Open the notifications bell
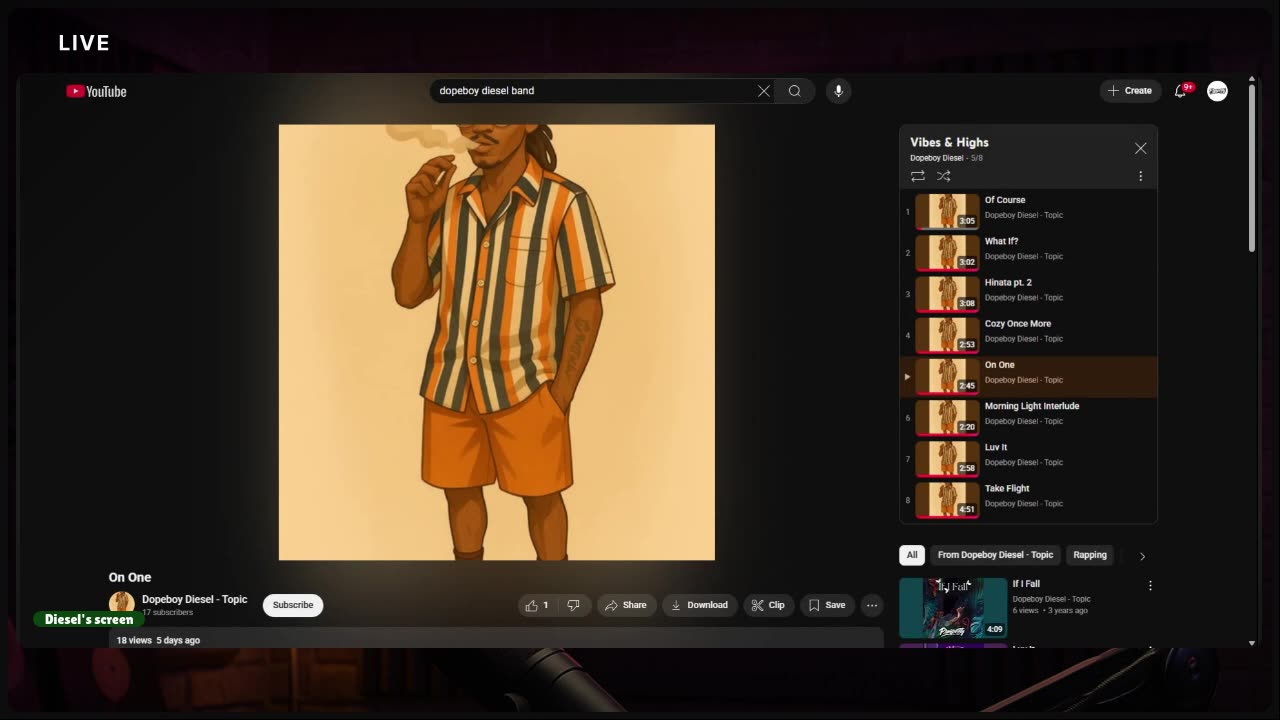The width and height of the screenshot is (1280, 720). click(x=1180, y=91)
